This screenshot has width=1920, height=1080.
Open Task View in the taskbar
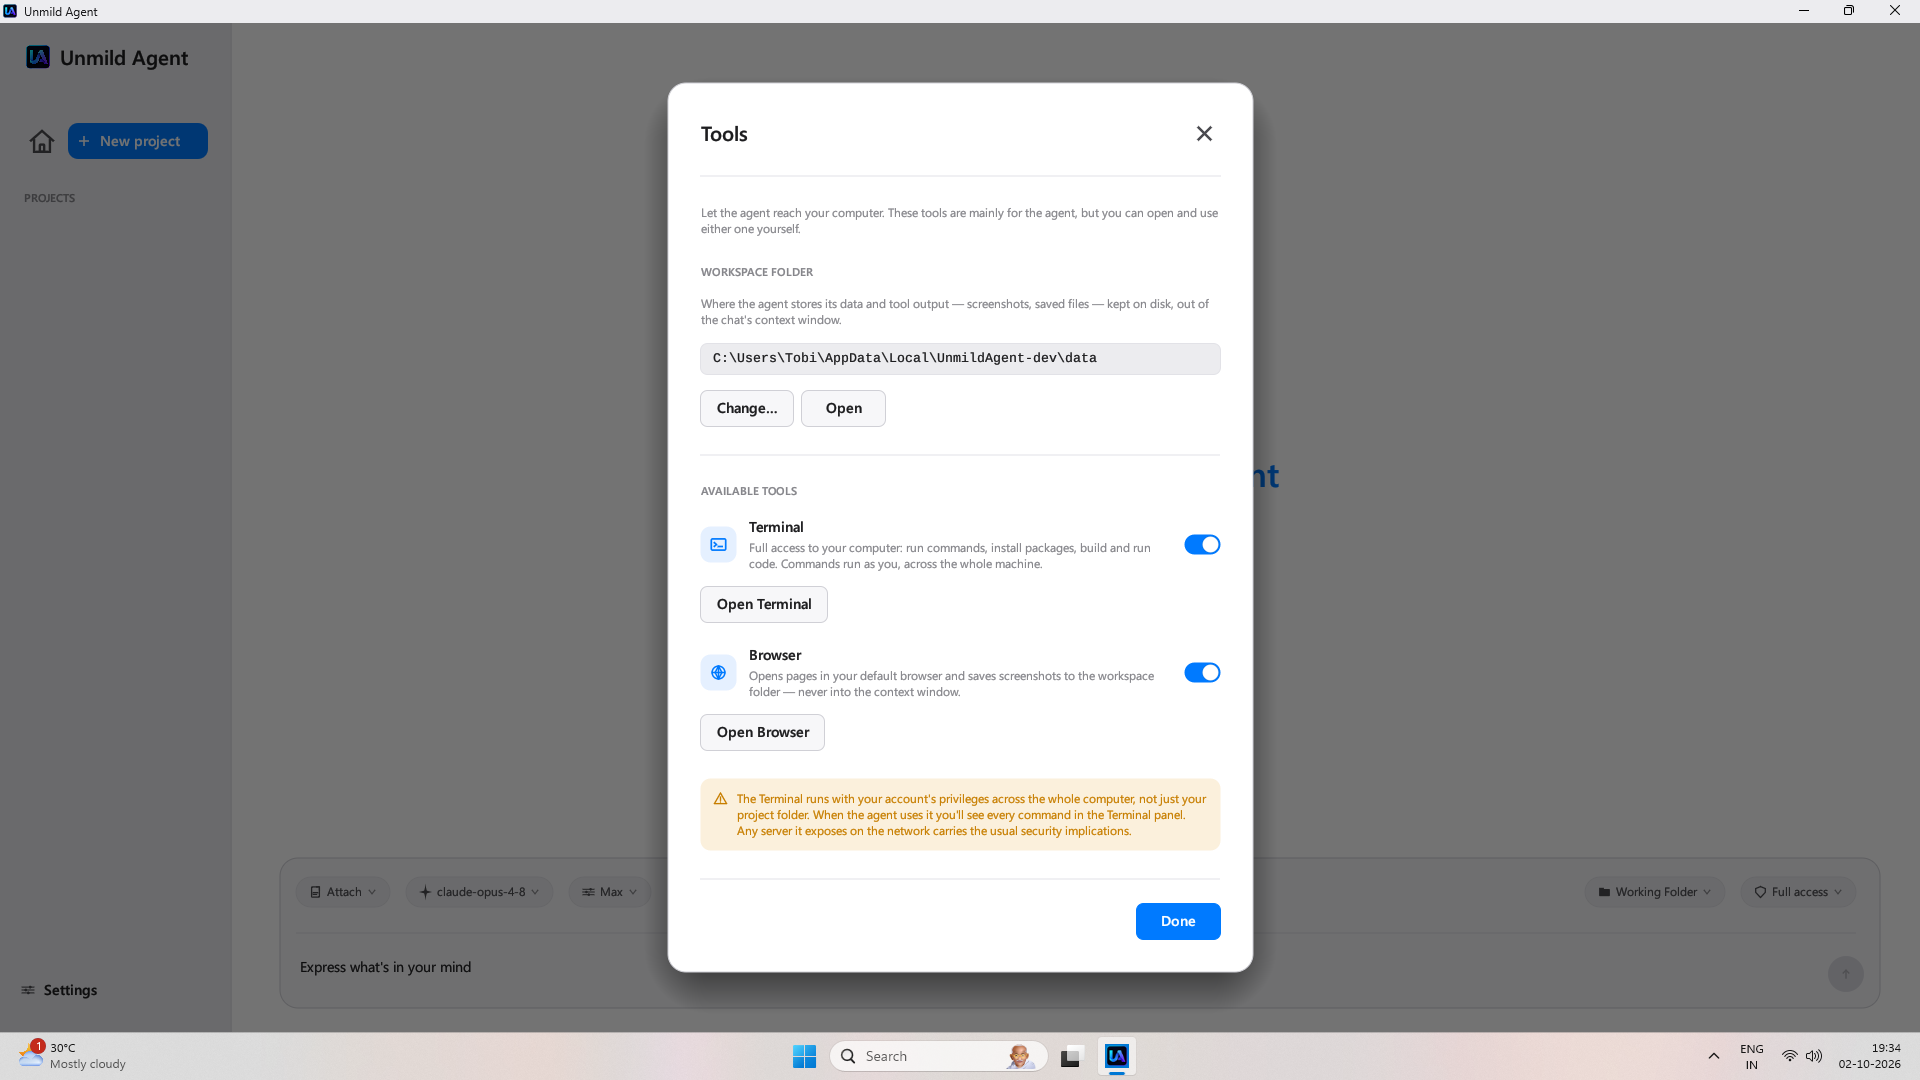1072,1056
